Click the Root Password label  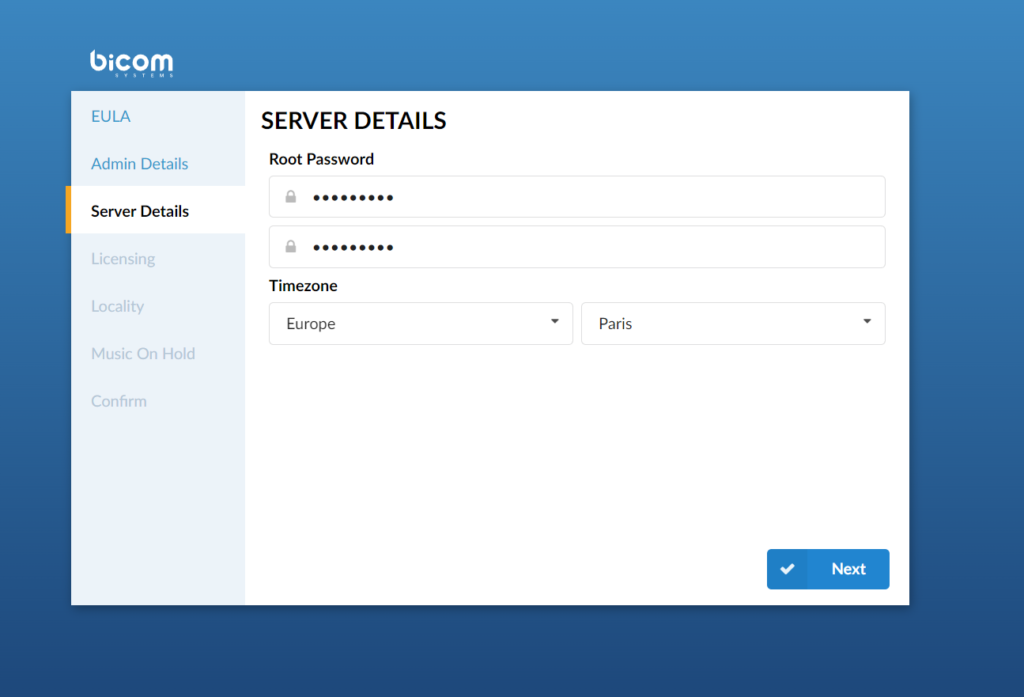click(x=321, y=158)
